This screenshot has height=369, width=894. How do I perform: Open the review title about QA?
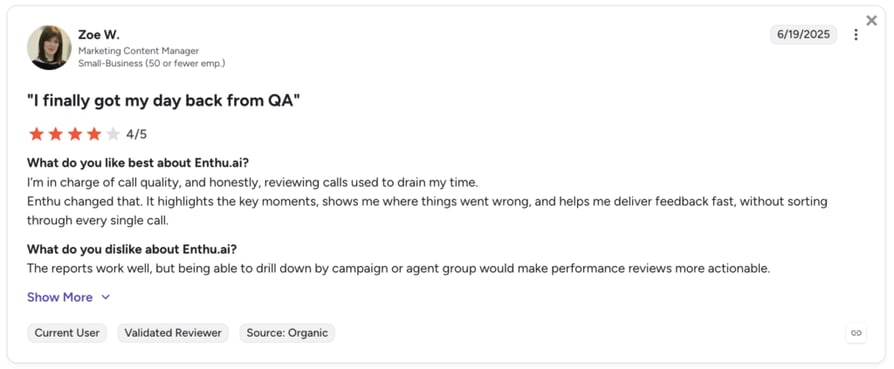(163, 101)
